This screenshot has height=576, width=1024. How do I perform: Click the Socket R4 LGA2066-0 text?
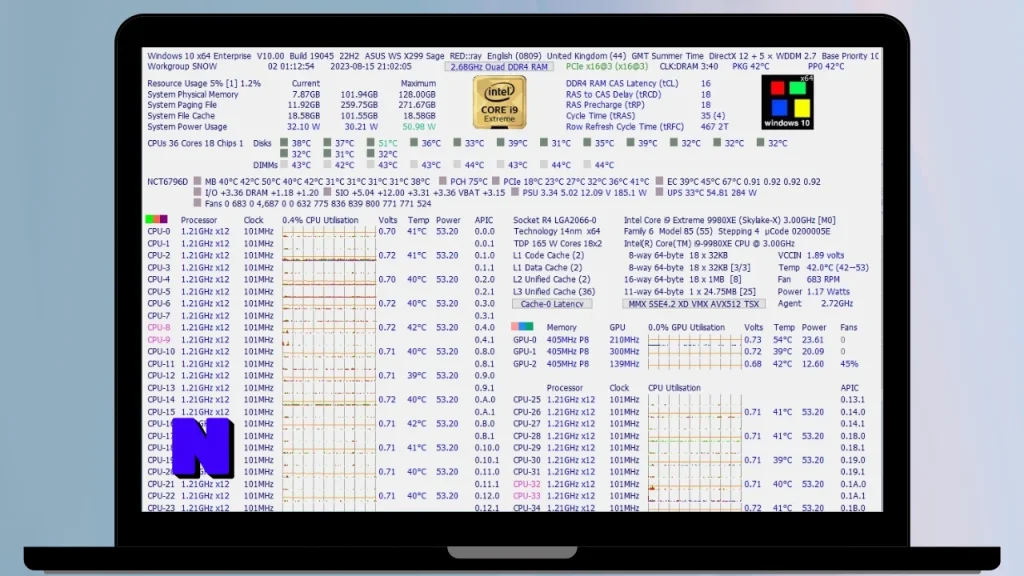click(554, 220)
